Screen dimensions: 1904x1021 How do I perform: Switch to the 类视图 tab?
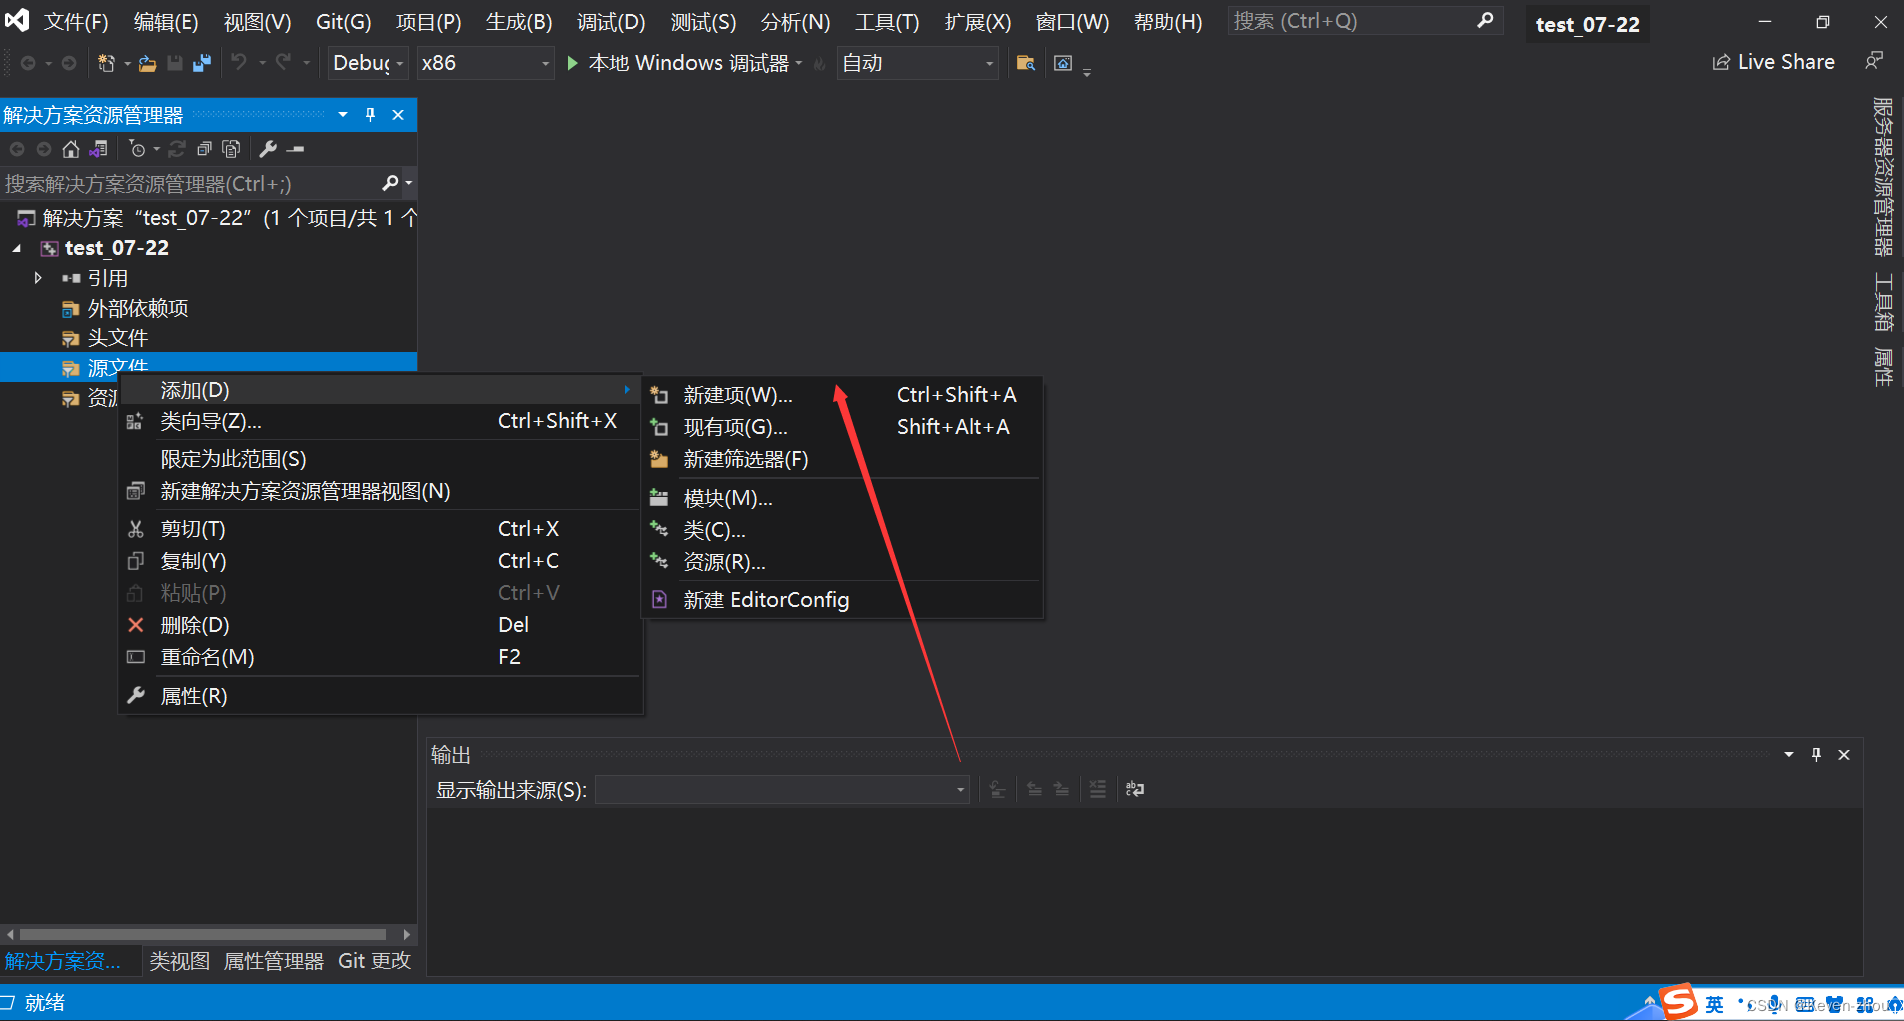[180, 961]
